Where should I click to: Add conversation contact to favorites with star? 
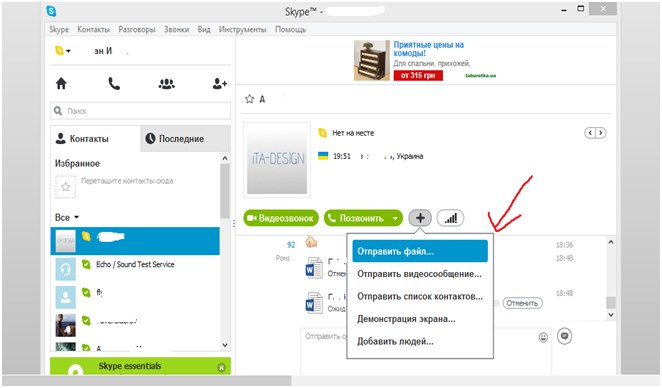[x=250, y=99]
